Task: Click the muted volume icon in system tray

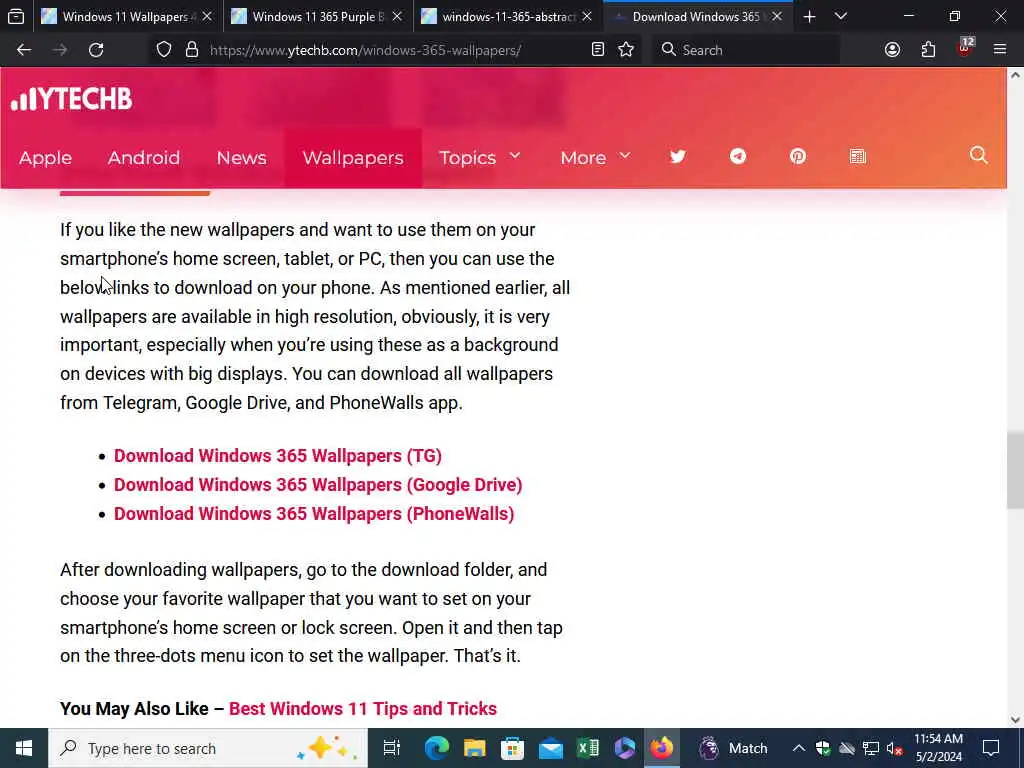Action: [x=895, y=748]
